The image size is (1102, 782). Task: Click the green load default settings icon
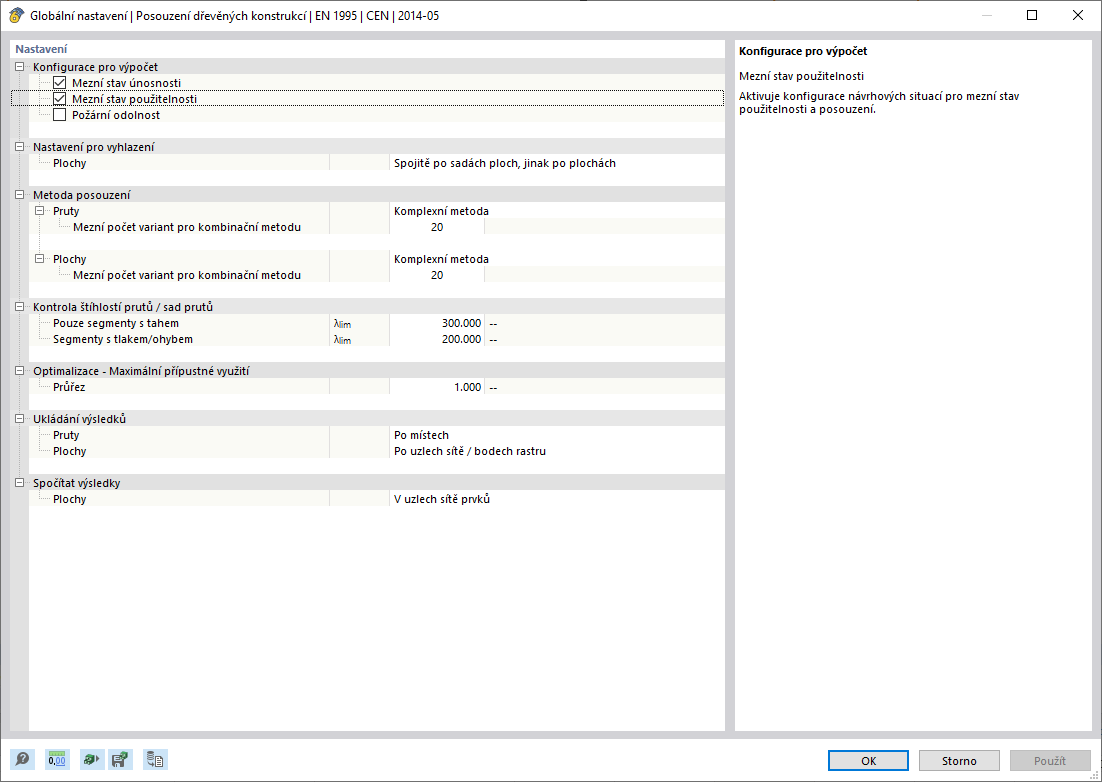coord(91,760)
